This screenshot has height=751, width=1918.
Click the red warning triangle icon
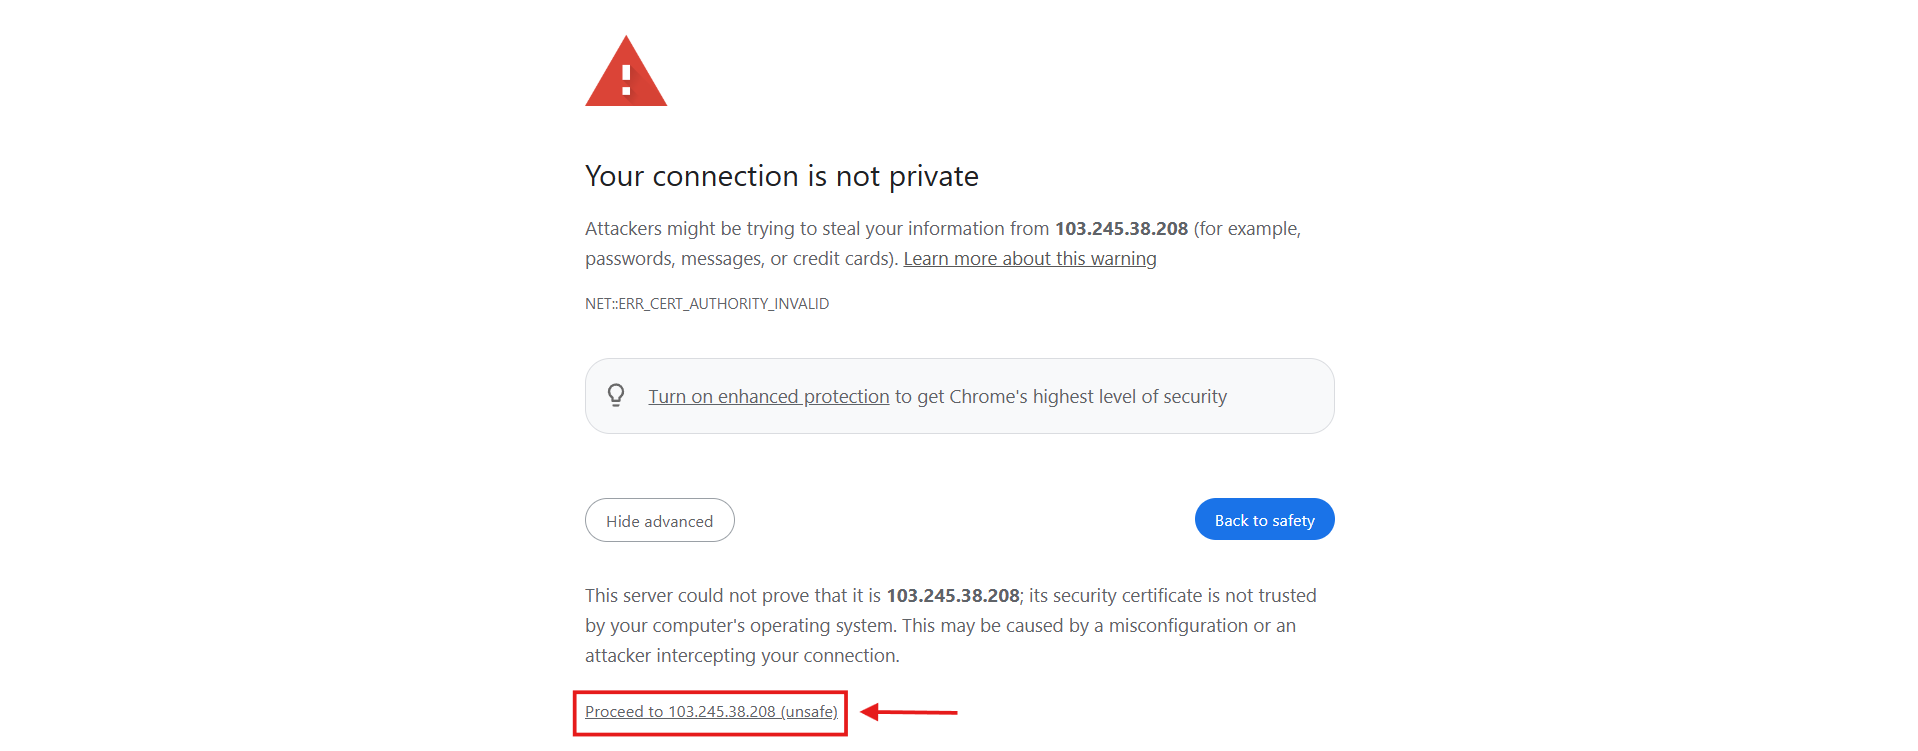point(626,71)
